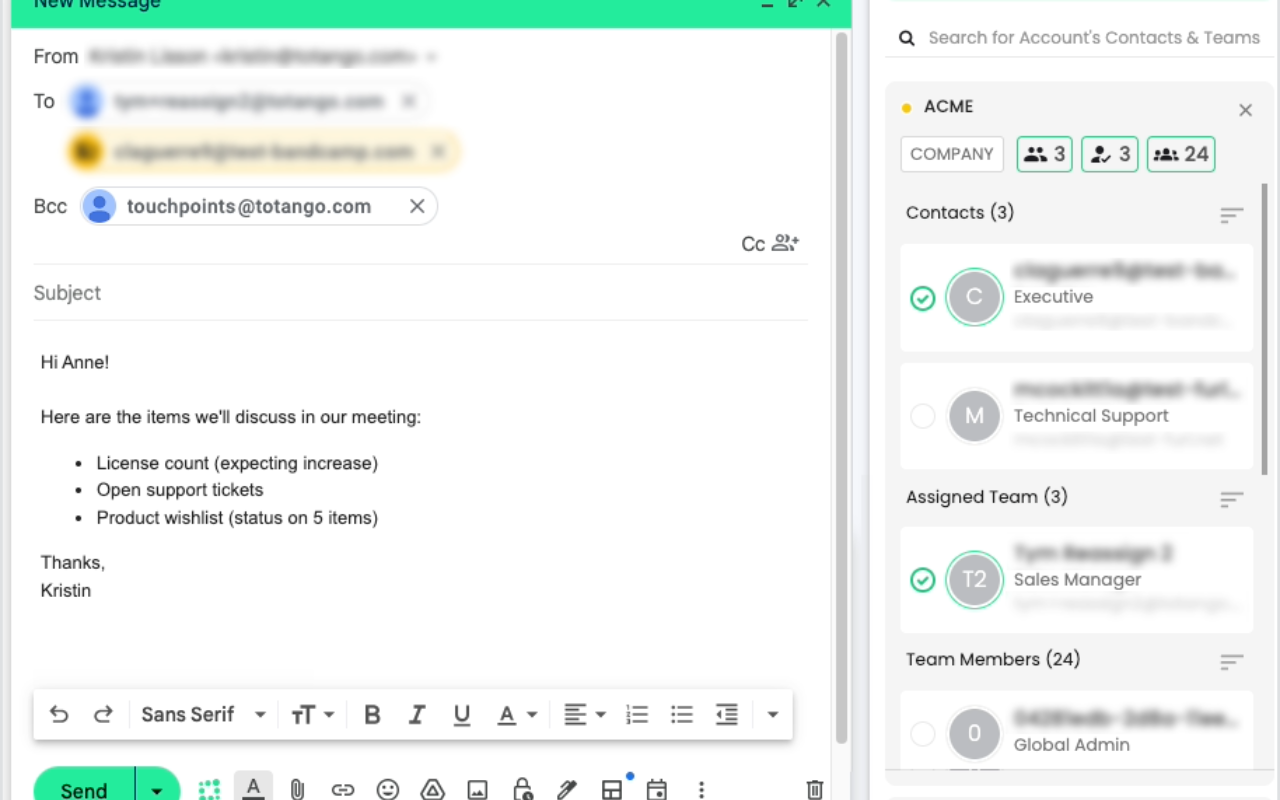The image size is (1280, 800).
Task: Add Cc recipients
Action: click(753, 244)
